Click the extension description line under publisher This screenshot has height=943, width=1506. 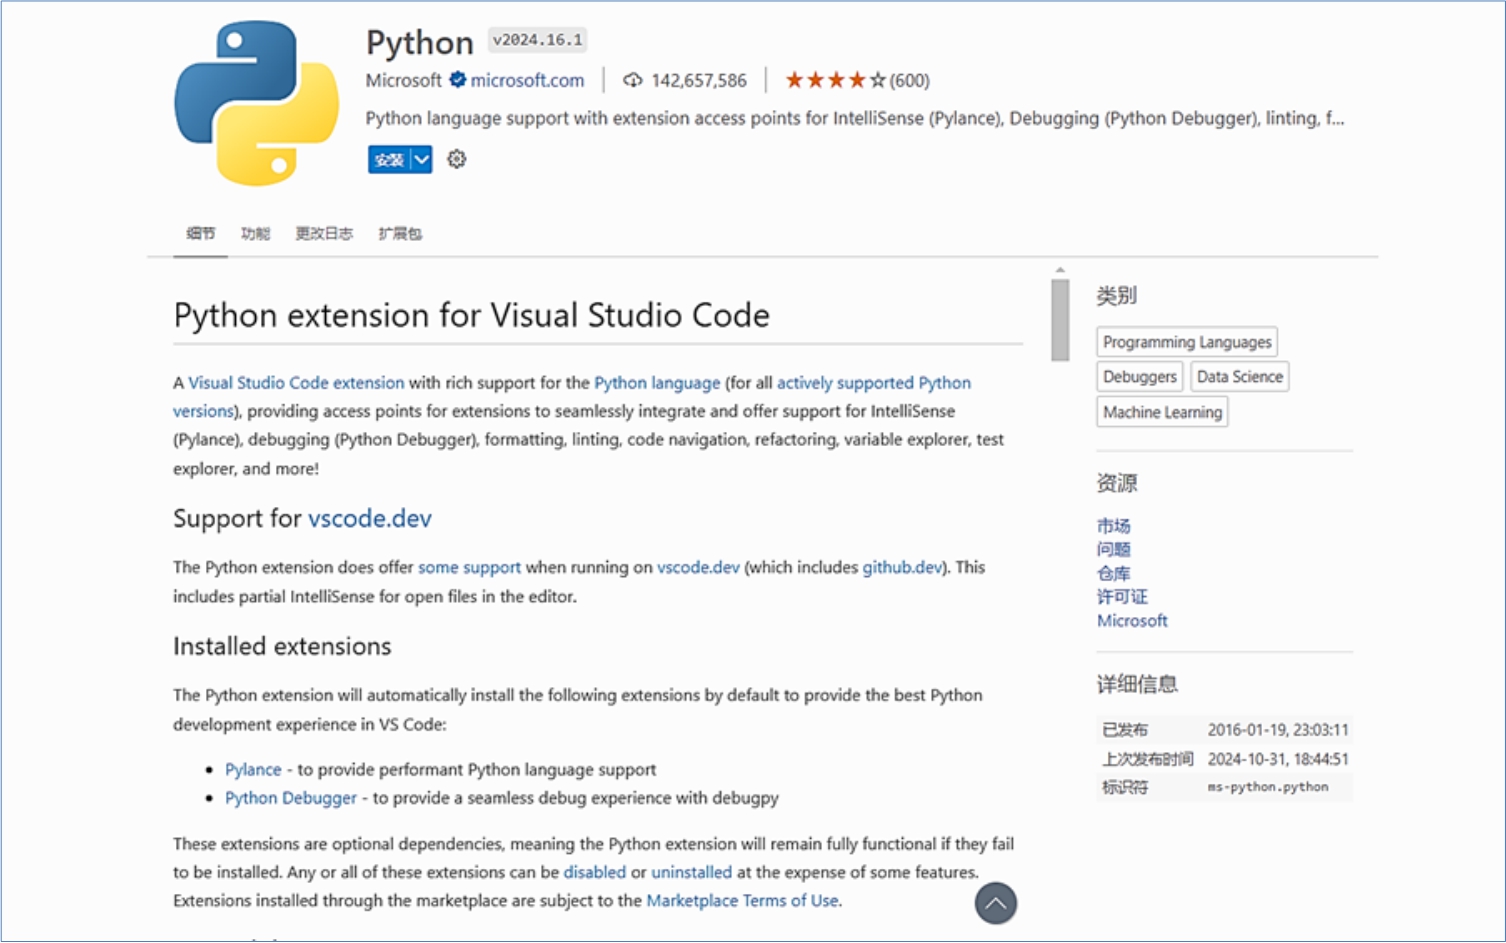[855, 118]
